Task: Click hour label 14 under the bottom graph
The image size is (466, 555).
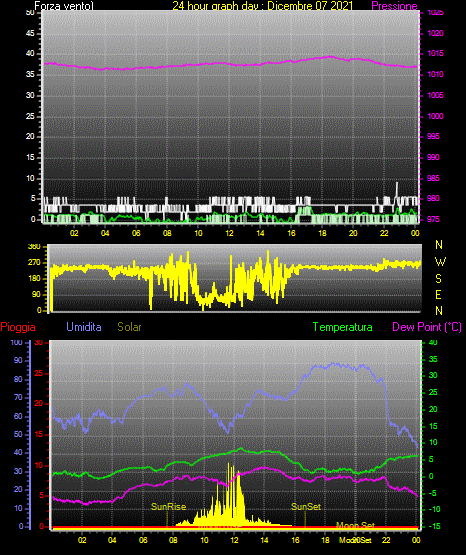Action: coord(264,540)
